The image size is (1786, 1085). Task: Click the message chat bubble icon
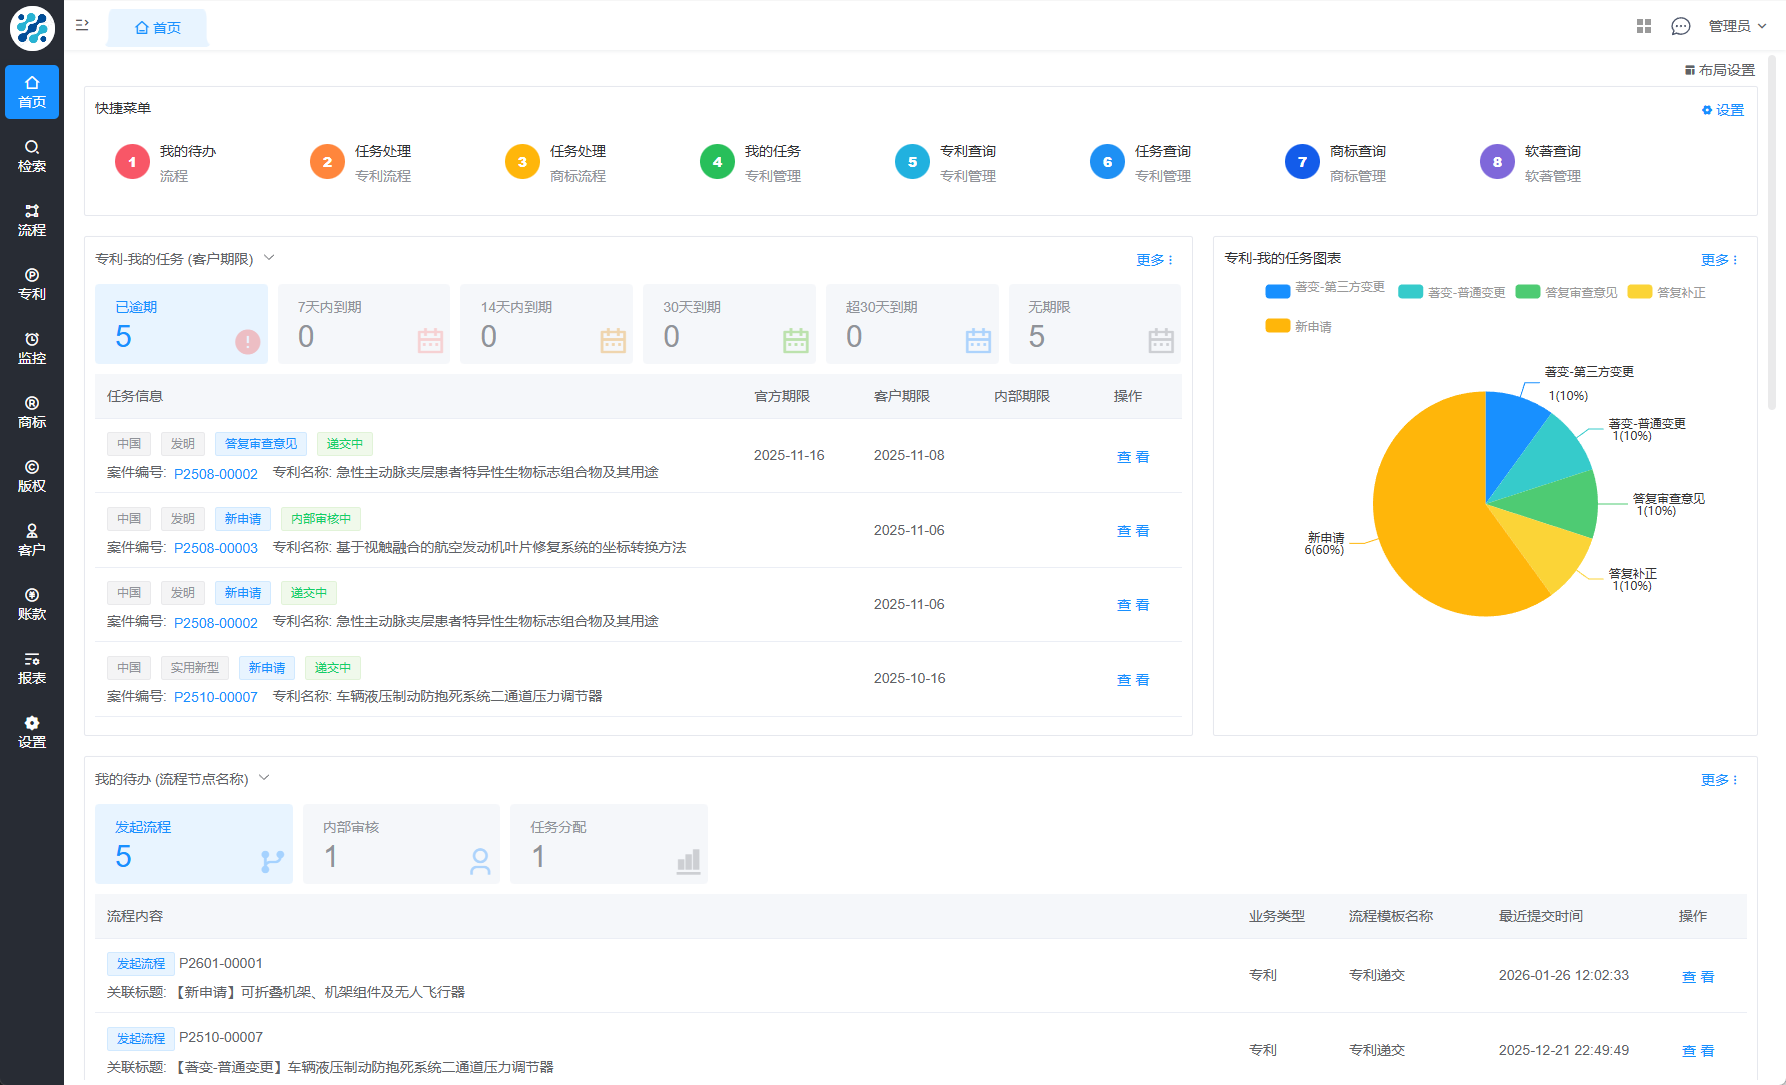point(1680,26)
